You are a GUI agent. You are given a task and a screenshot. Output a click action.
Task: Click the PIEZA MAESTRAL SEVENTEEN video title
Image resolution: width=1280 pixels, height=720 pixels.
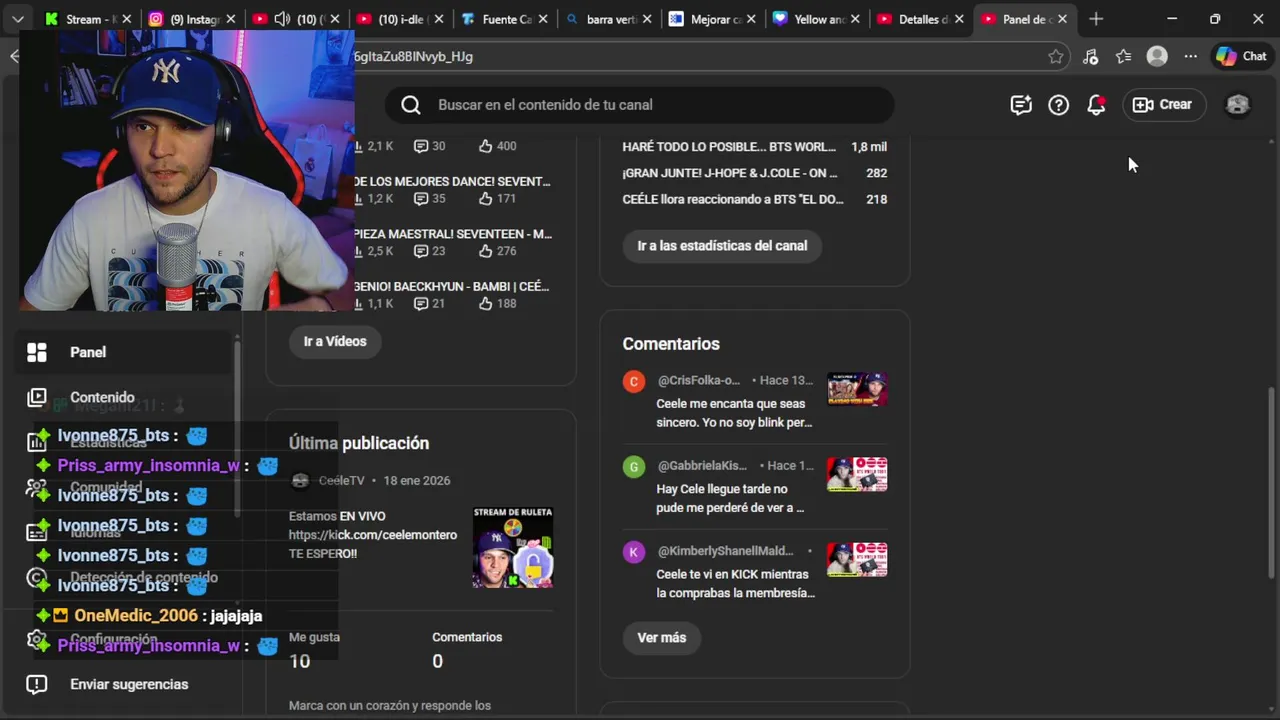pyautogui.click(x=452, y=234)
